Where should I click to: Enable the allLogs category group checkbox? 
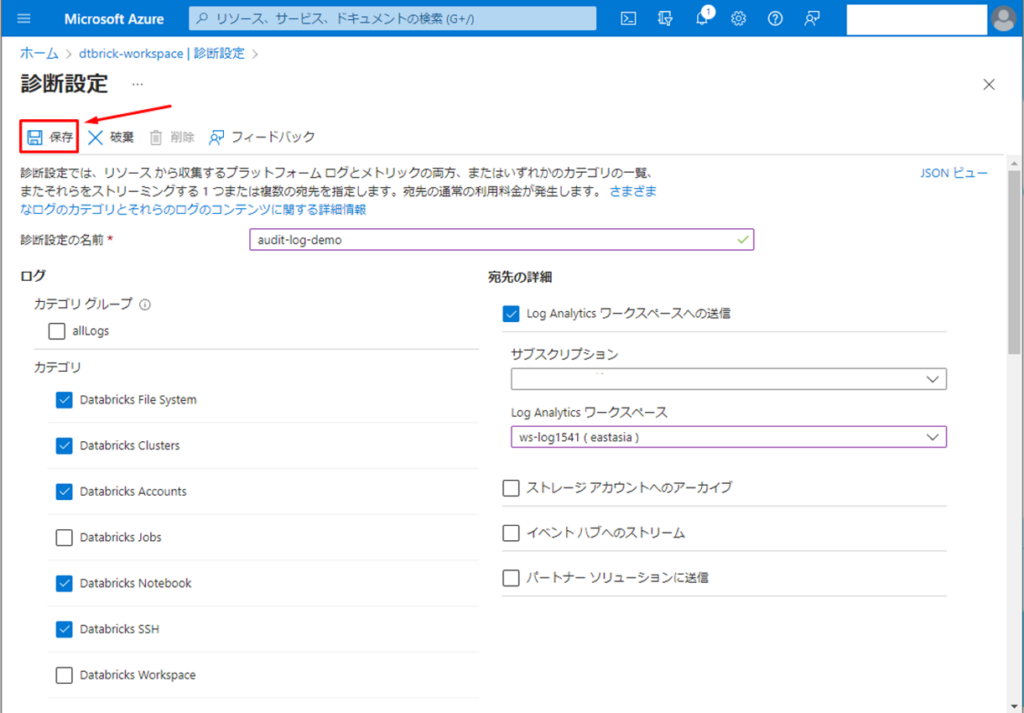57,331
